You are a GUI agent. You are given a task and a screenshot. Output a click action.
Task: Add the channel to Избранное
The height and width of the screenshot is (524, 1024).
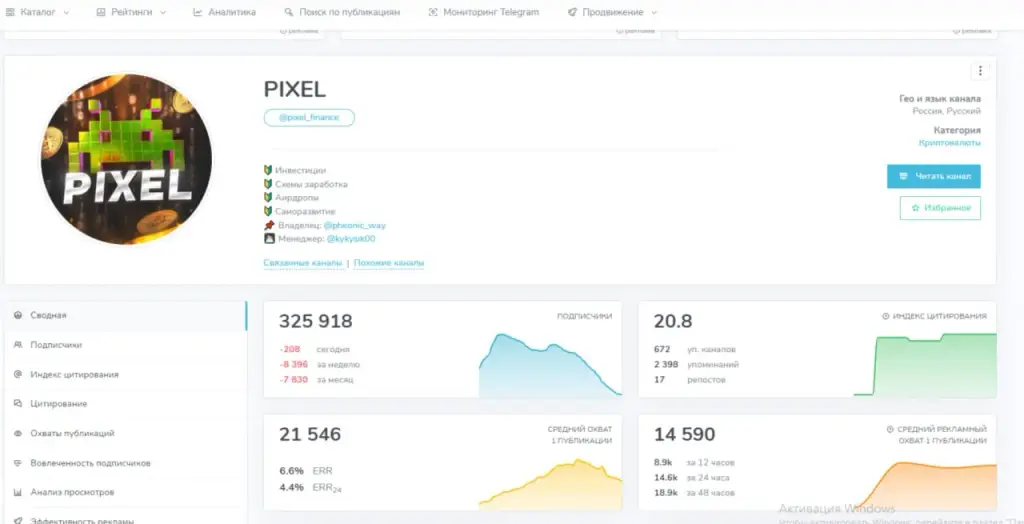coord(940,208)
